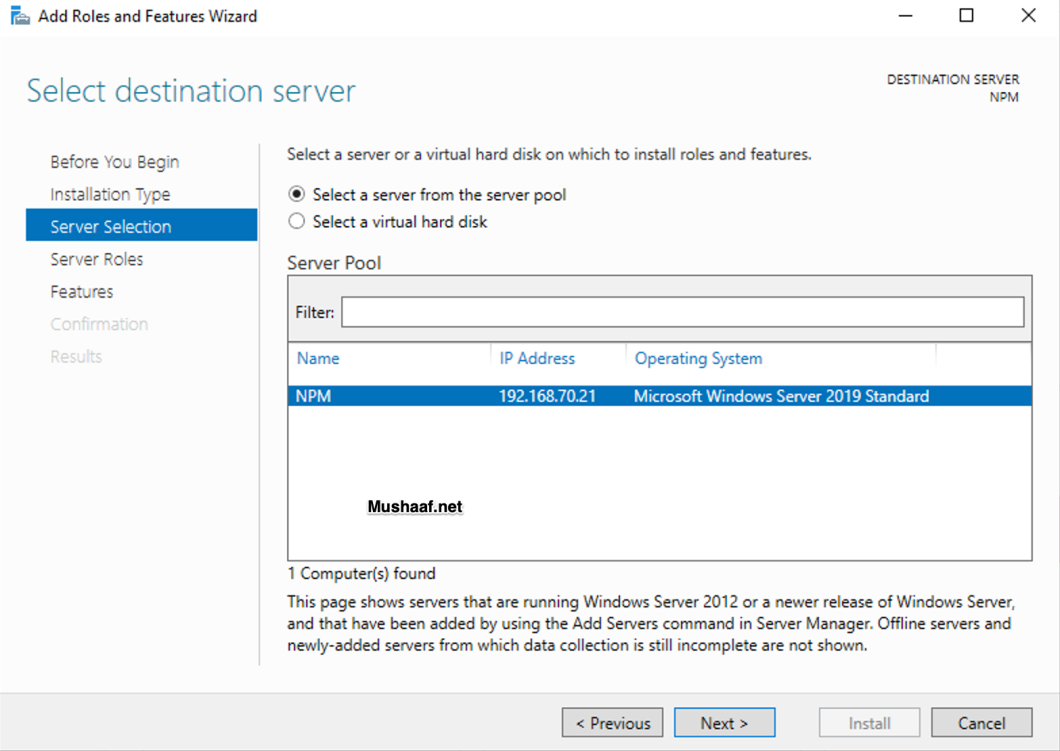Viewport: 1060px width, 751px height.
Task: Select the NPM server row
Action: click(500, 395)
